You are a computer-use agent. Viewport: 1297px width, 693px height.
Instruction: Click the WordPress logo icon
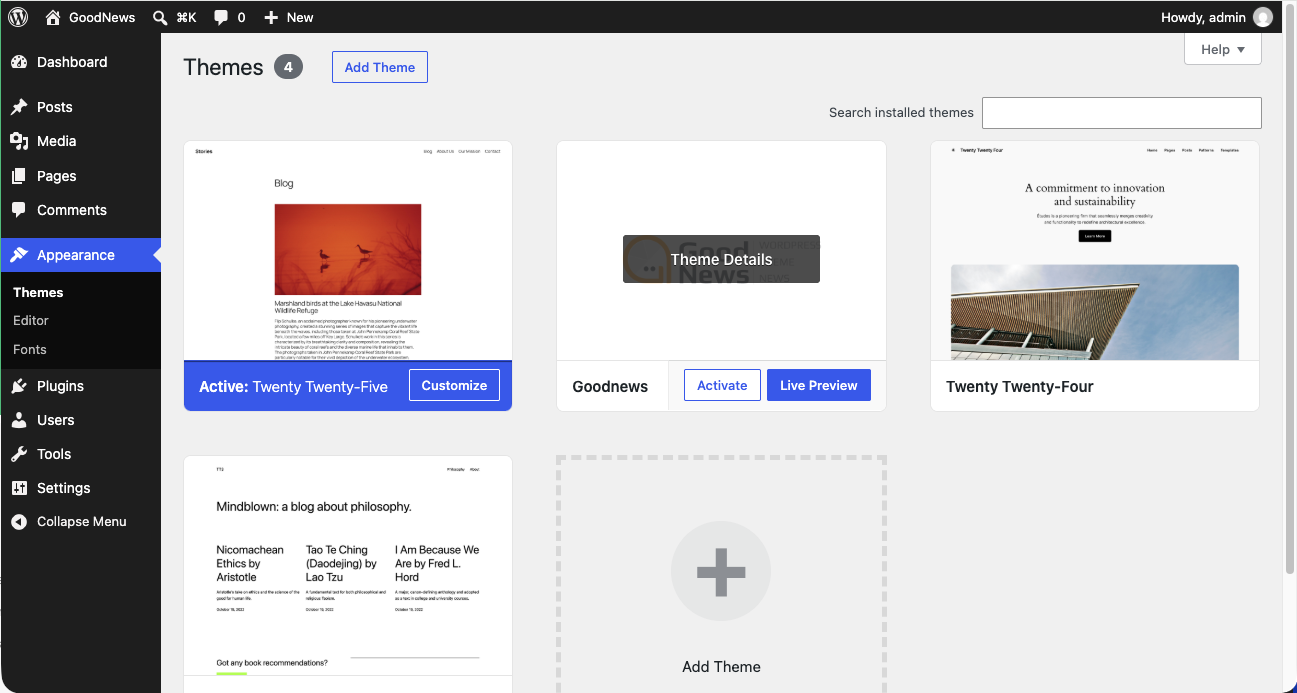pos(18,17)
